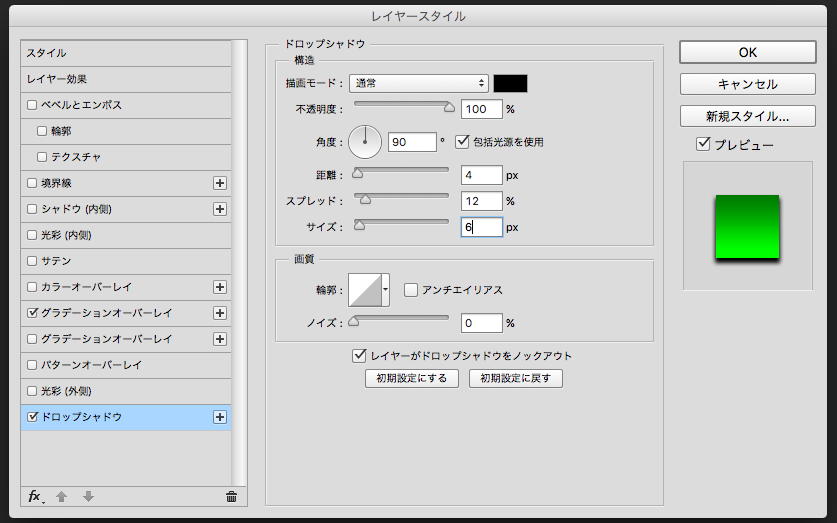Select シャドウ (内側) row label
The height and width of the screenshot is (523, 837).
coord(76,209)
